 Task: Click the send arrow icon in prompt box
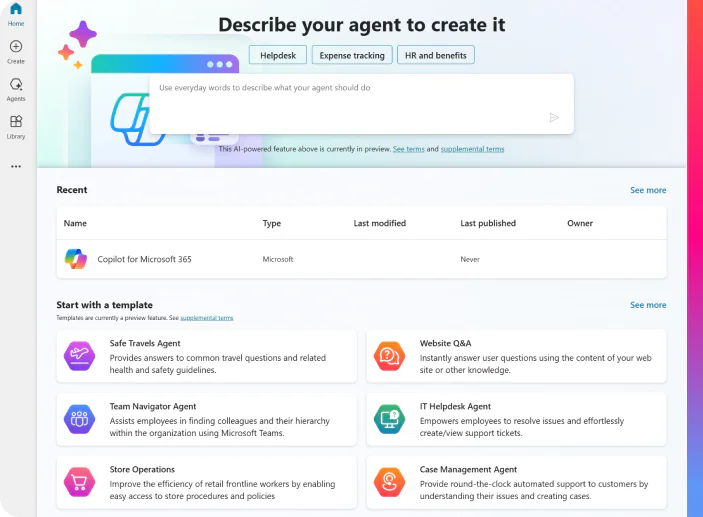pos(554,117)
